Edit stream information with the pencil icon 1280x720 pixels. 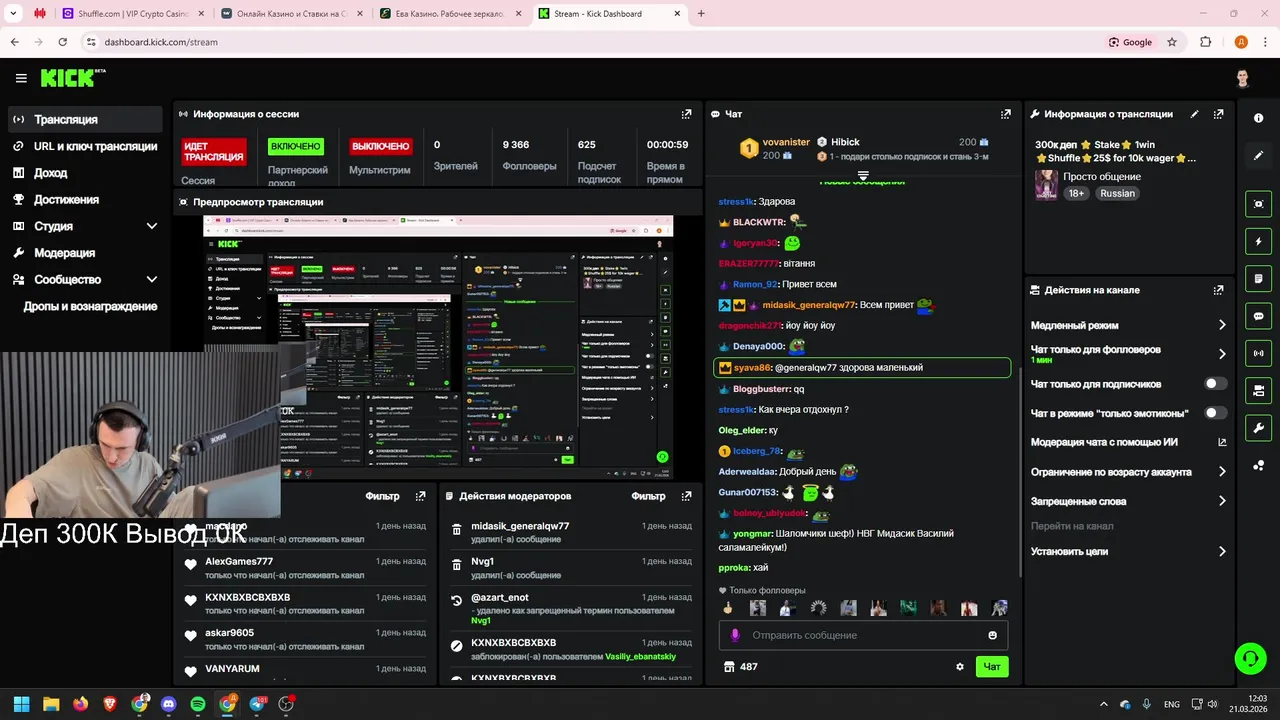1194,114
